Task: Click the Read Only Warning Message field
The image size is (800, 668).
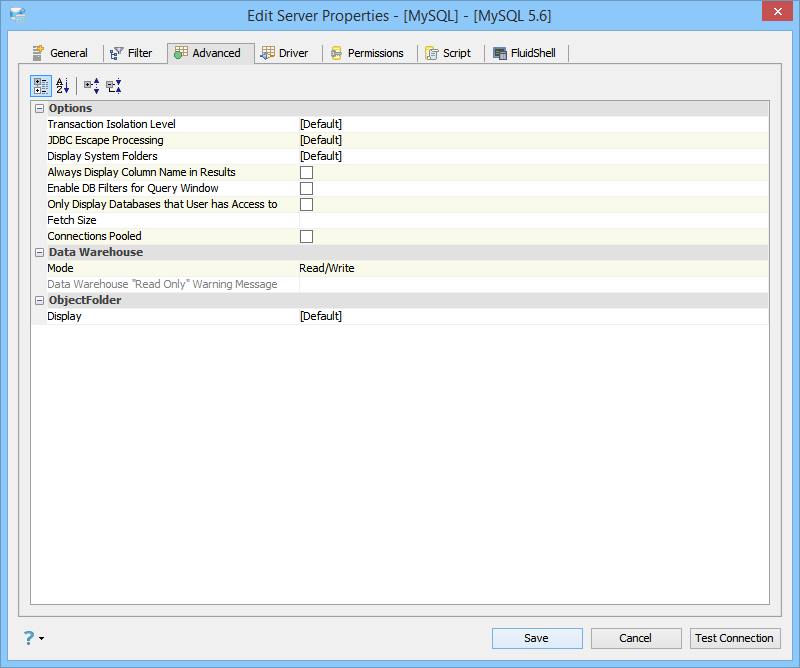Action: (x=533, y=284)
